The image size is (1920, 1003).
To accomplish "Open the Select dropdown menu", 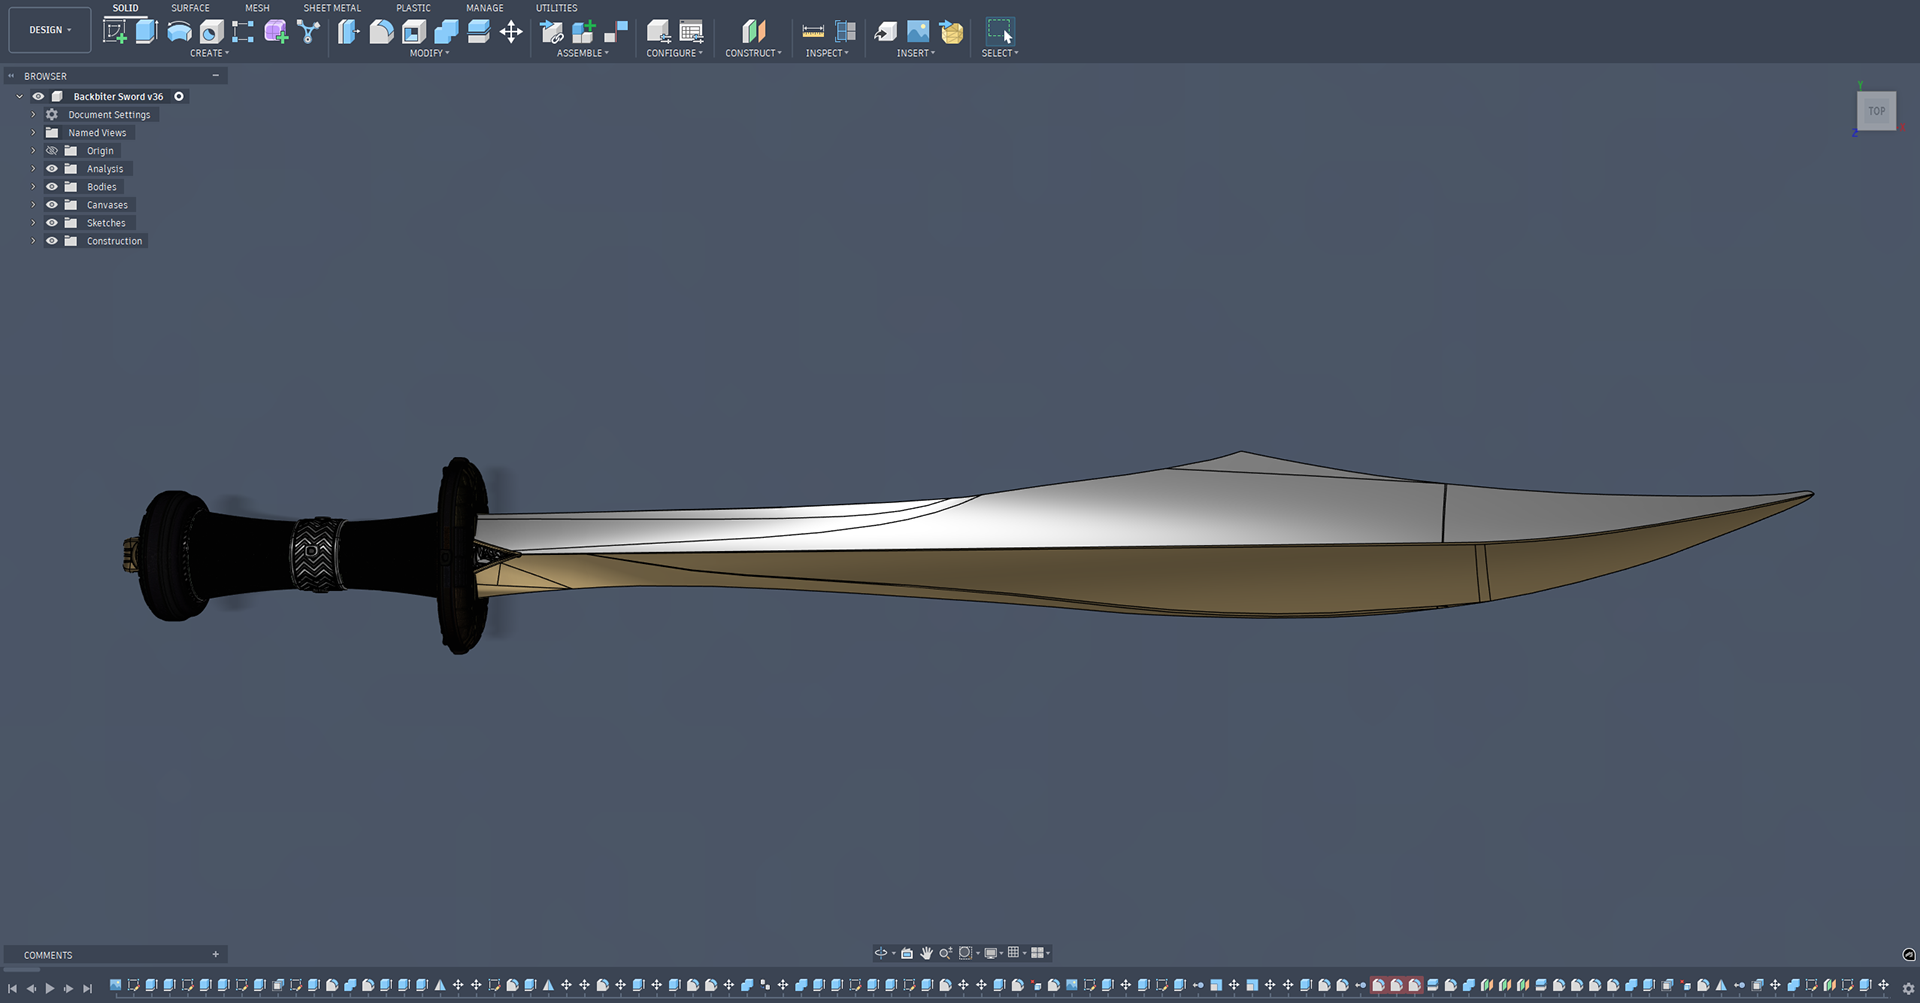I will (x=999, y=53).
